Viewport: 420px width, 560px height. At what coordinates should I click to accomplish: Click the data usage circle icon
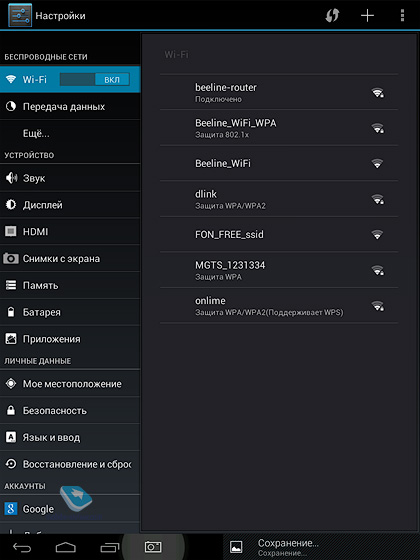11,106
